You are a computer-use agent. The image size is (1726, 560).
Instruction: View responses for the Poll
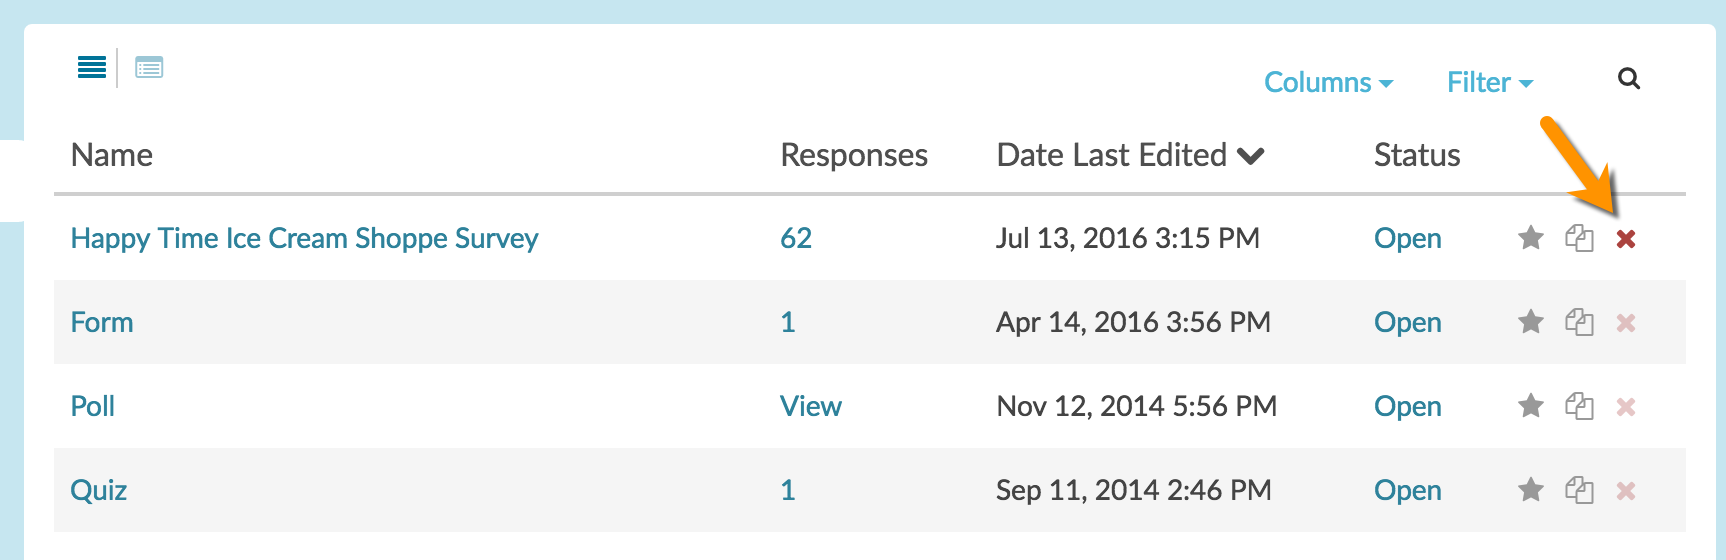pyautogui.click(x=810, y=406)
